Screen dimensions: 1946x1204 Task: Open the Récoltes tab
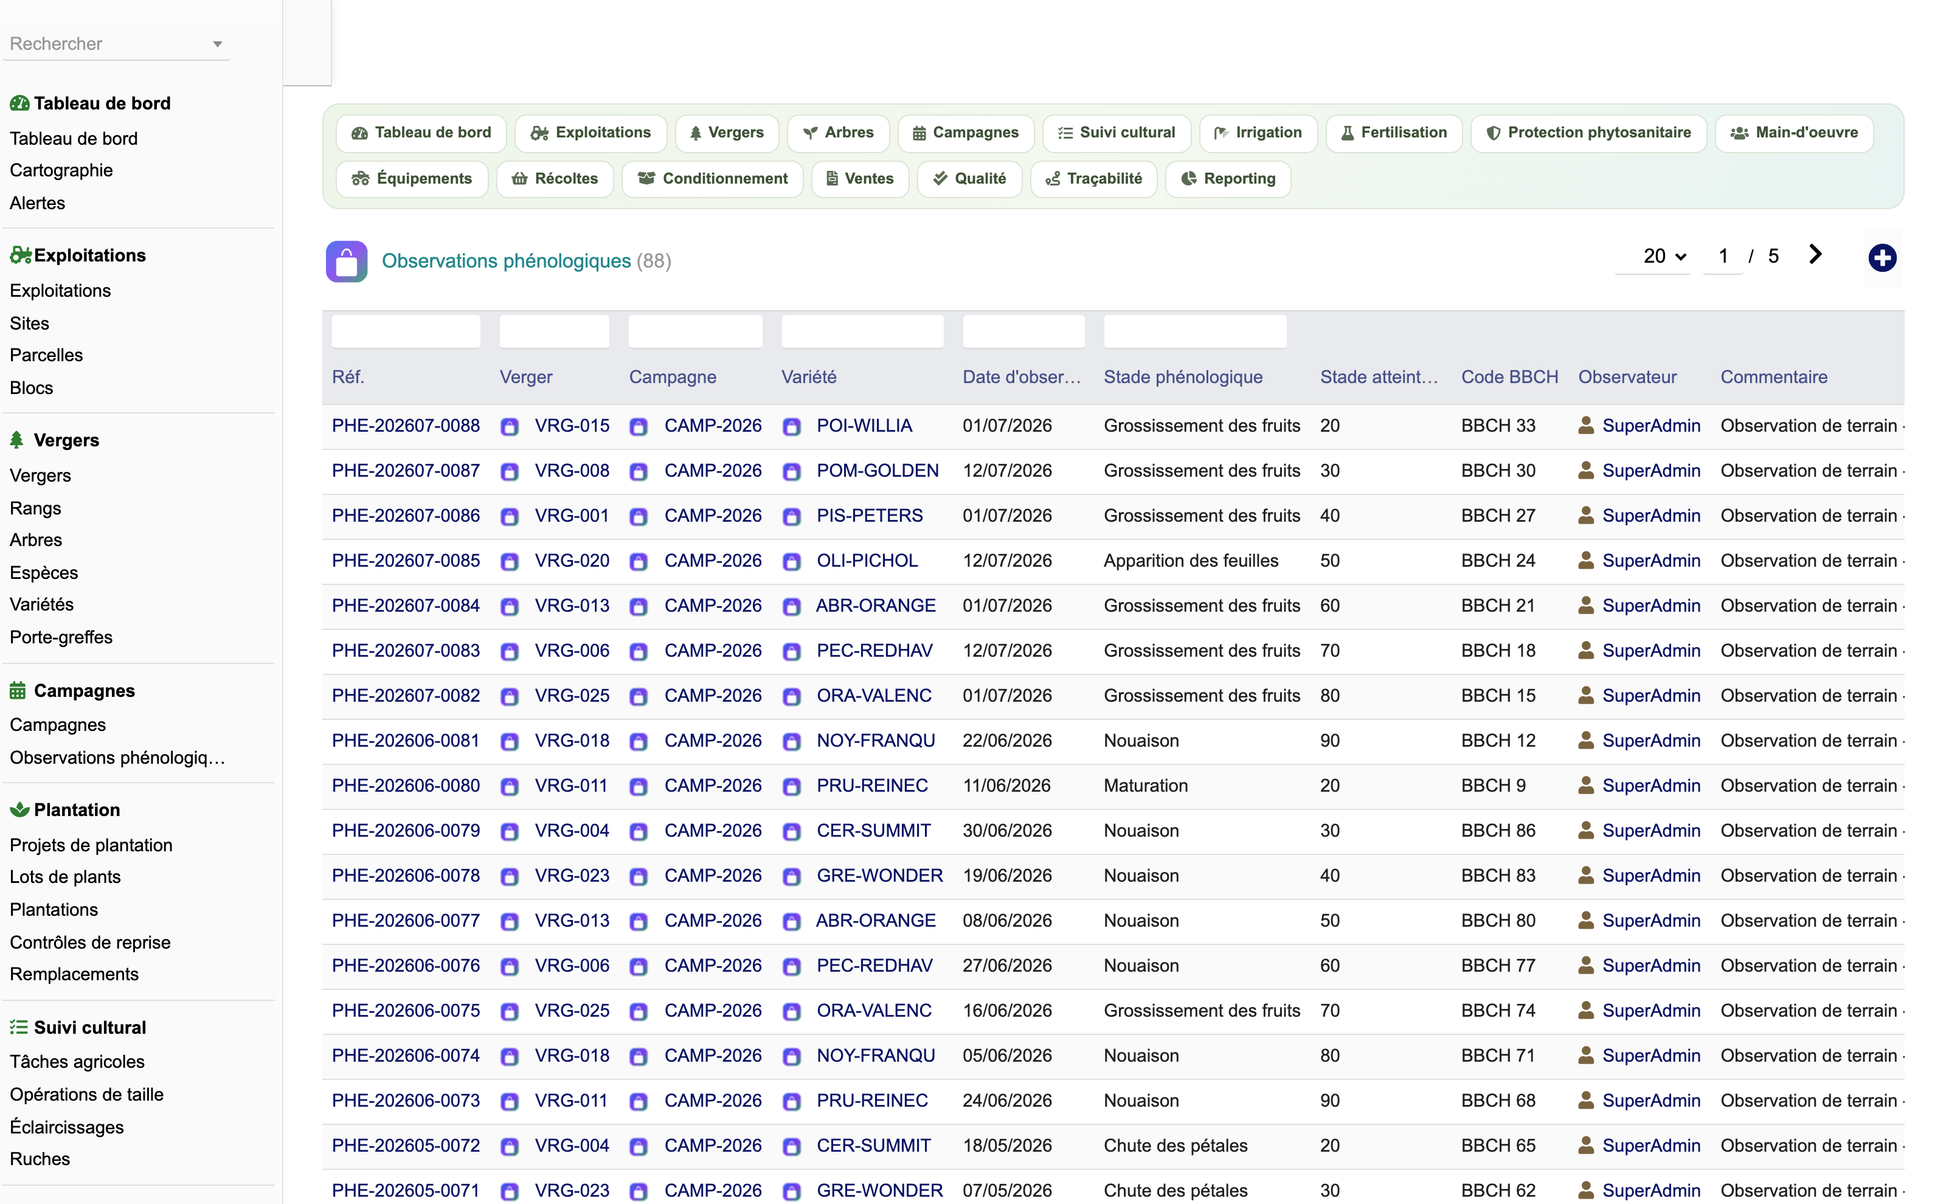tap(555, 179)
